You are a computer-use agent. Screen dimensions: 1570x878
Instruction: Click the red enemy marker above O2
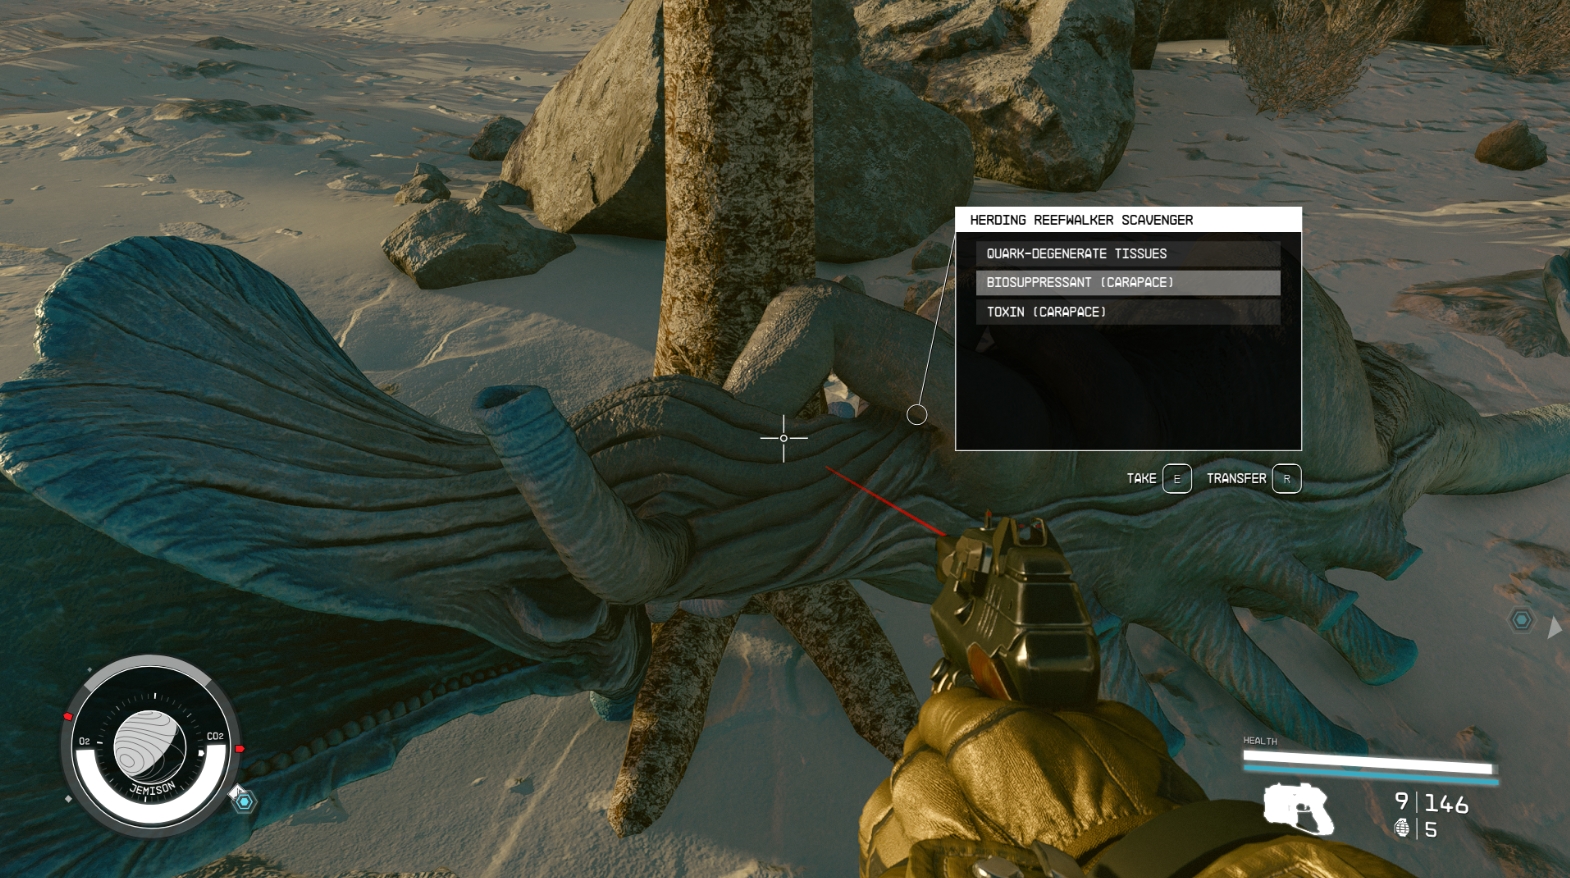[68, 716]
